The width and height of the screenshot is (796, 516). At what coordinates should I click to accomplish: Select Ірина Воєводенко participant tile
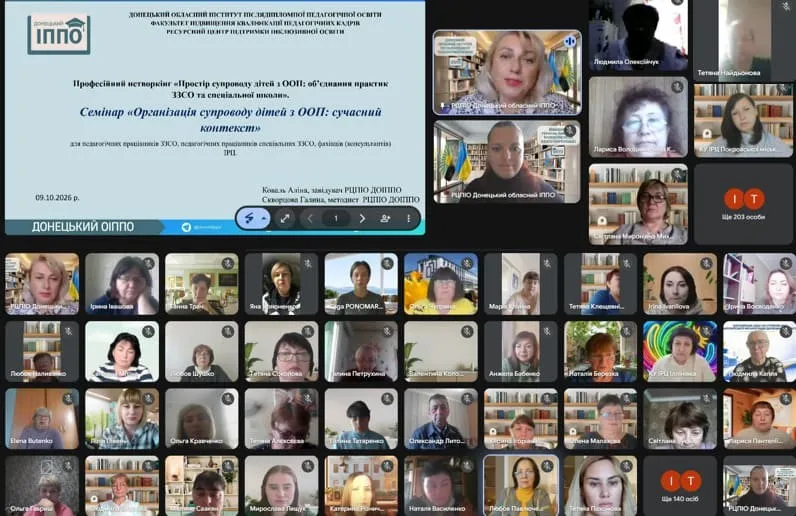759,284
